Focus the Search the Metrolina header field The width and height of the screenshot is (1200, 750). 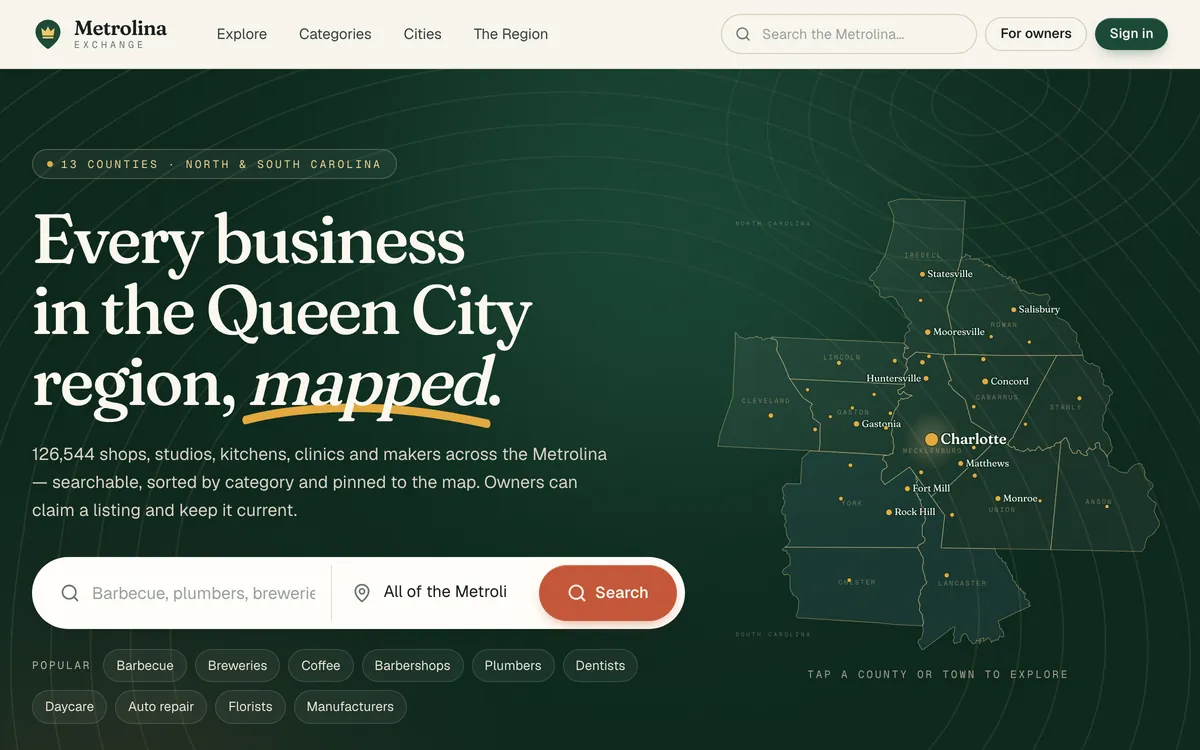click(848, 34)
